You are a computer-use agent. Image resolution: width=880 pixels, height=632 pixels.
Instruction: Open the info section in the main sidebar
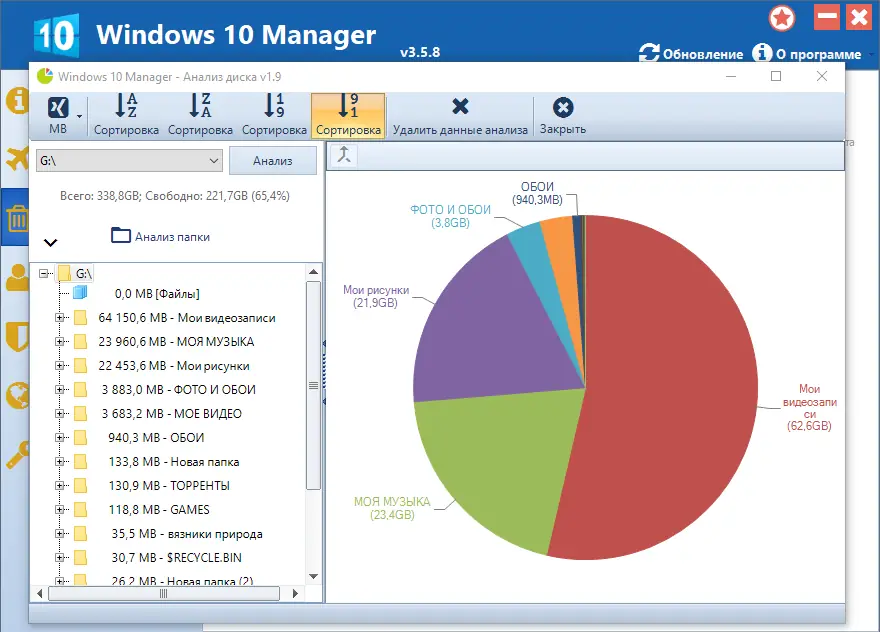[x=17, y=101]
